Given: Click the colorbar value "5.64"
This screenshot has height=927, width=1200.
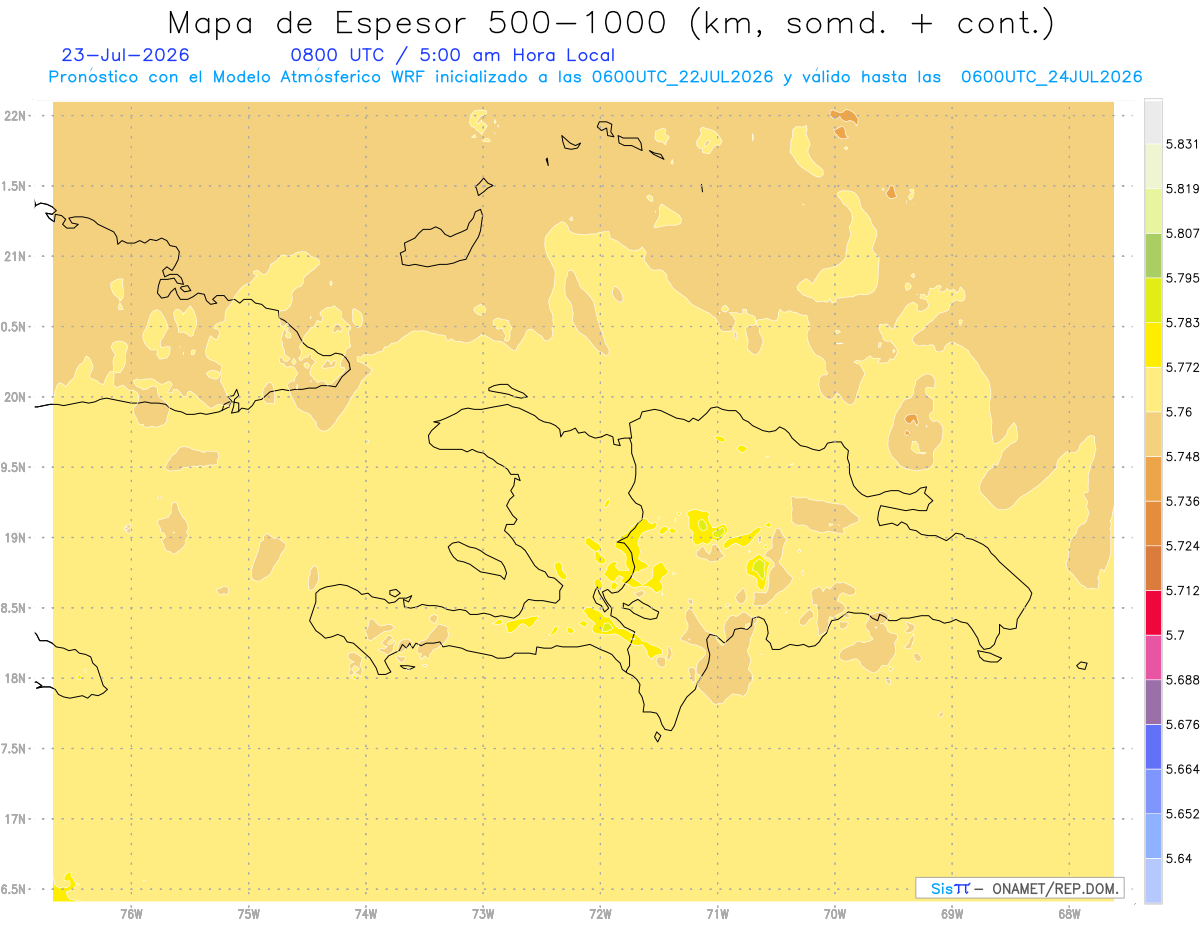Looking at the screenshot, I should click(x=1179, y=858).
